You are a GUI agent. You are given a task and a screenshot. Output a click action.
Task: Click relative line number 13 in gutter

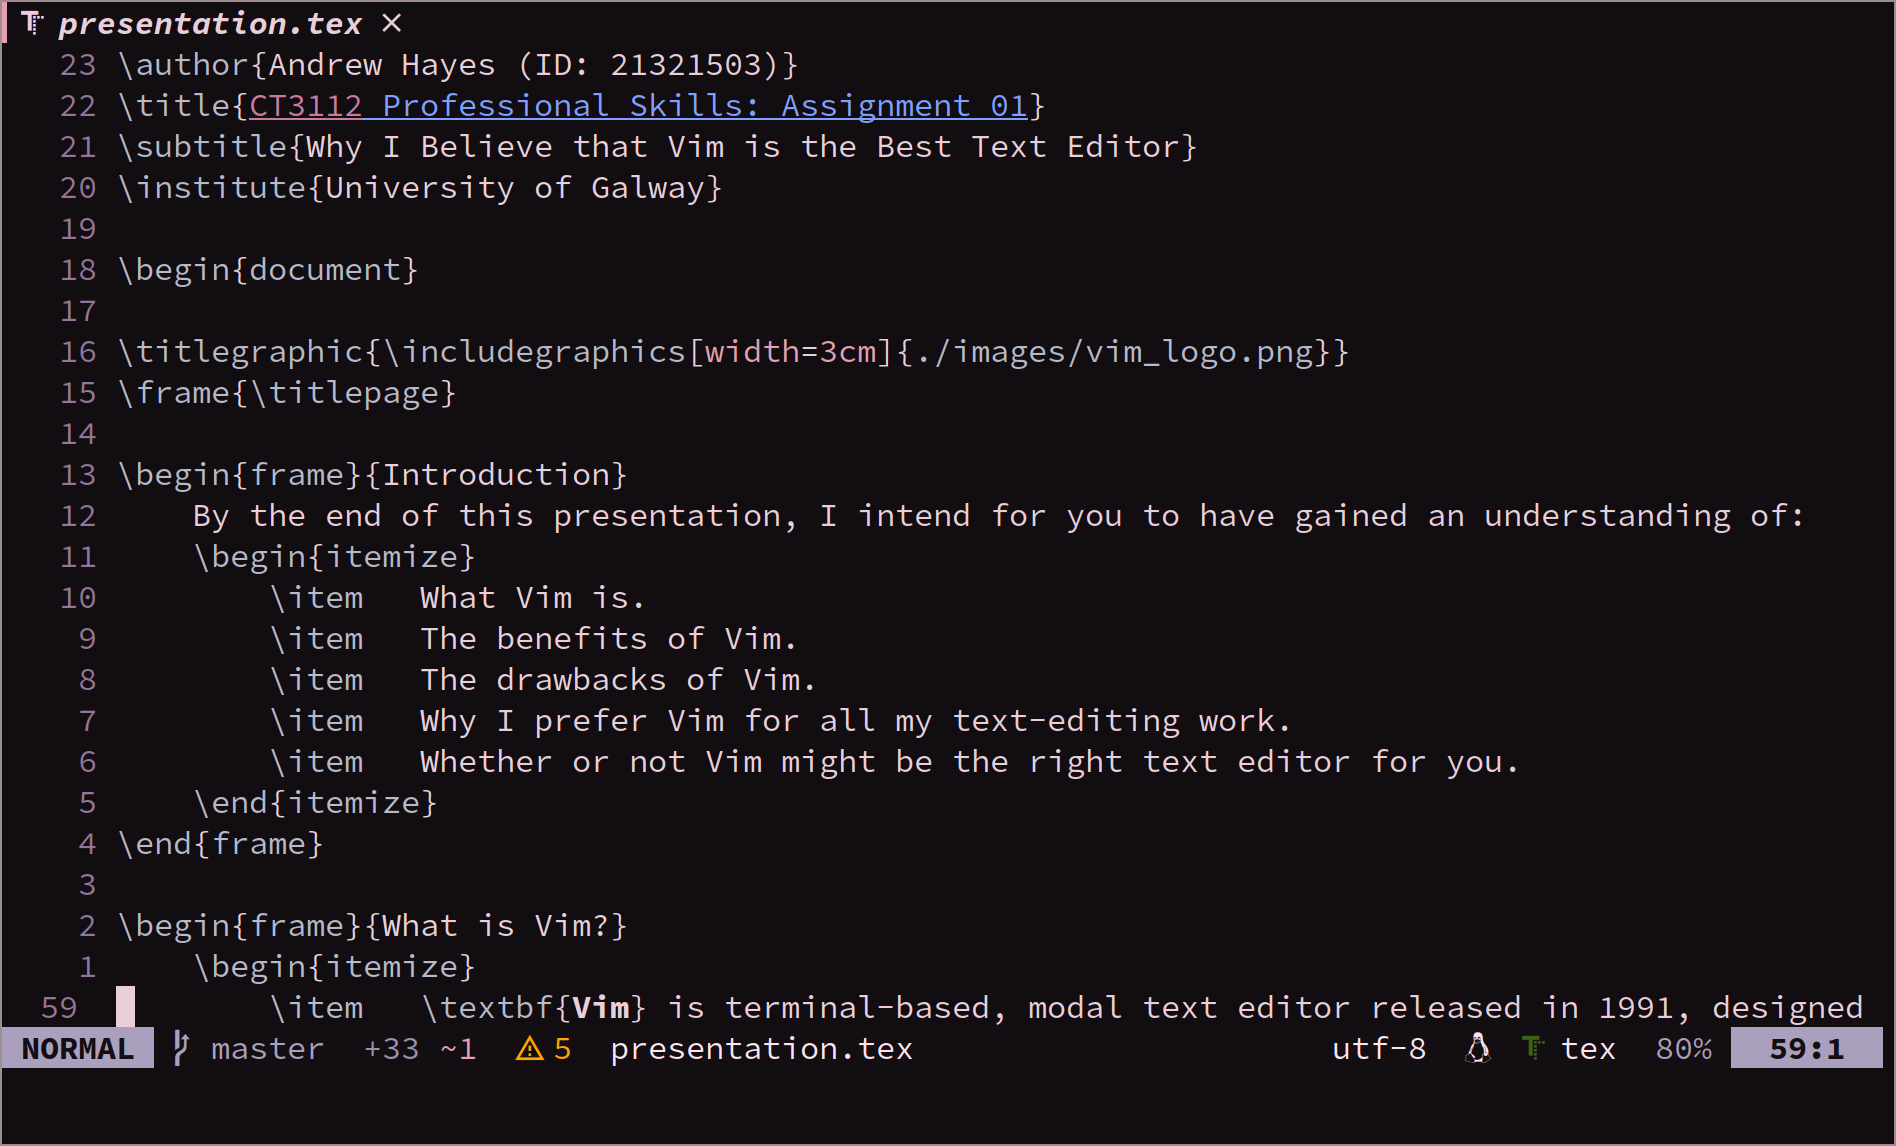pos(78,474)
